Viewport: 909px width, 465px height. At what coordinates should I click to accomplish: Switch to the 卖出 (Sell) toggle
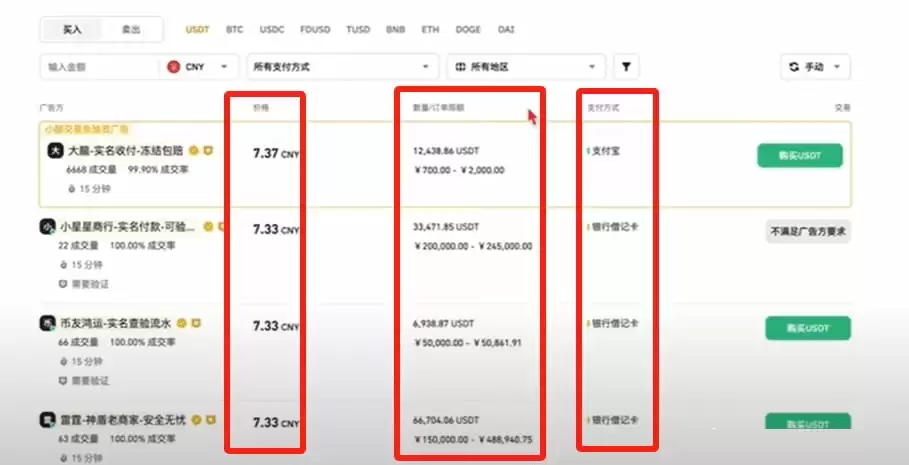coord(131,29)
